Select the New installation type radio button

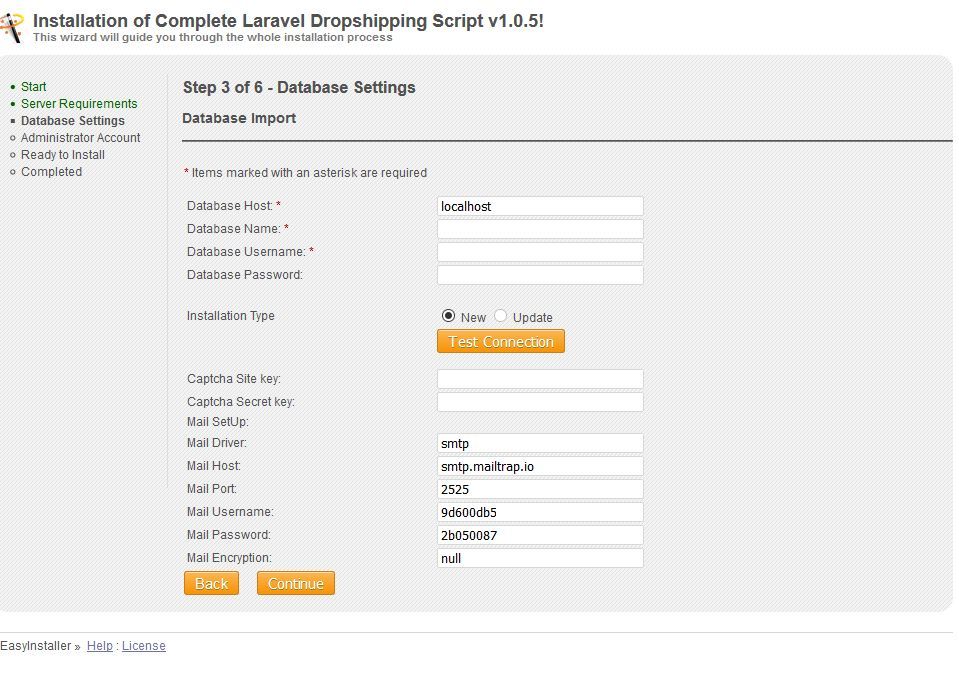[448, 316]
